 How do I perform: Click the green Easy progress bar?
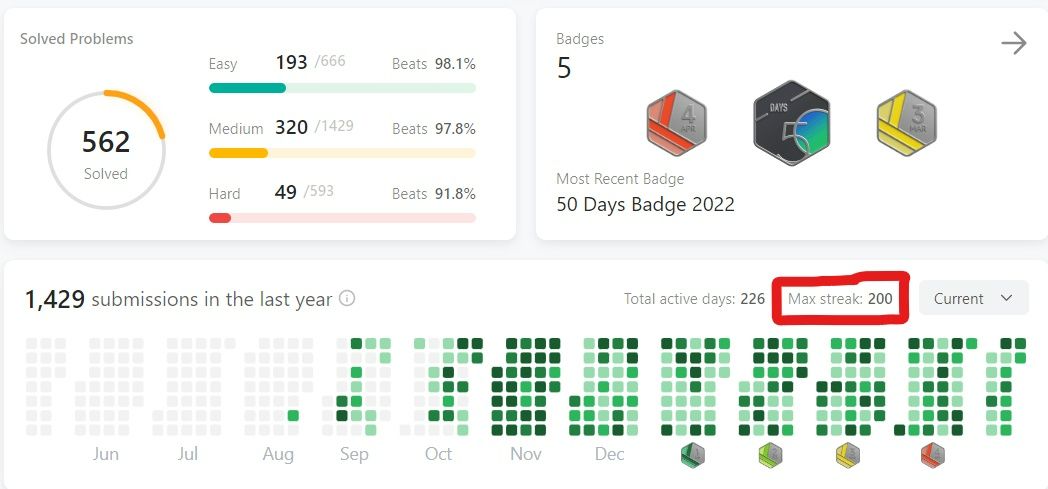pyautogui.click(x=342, y=88)
